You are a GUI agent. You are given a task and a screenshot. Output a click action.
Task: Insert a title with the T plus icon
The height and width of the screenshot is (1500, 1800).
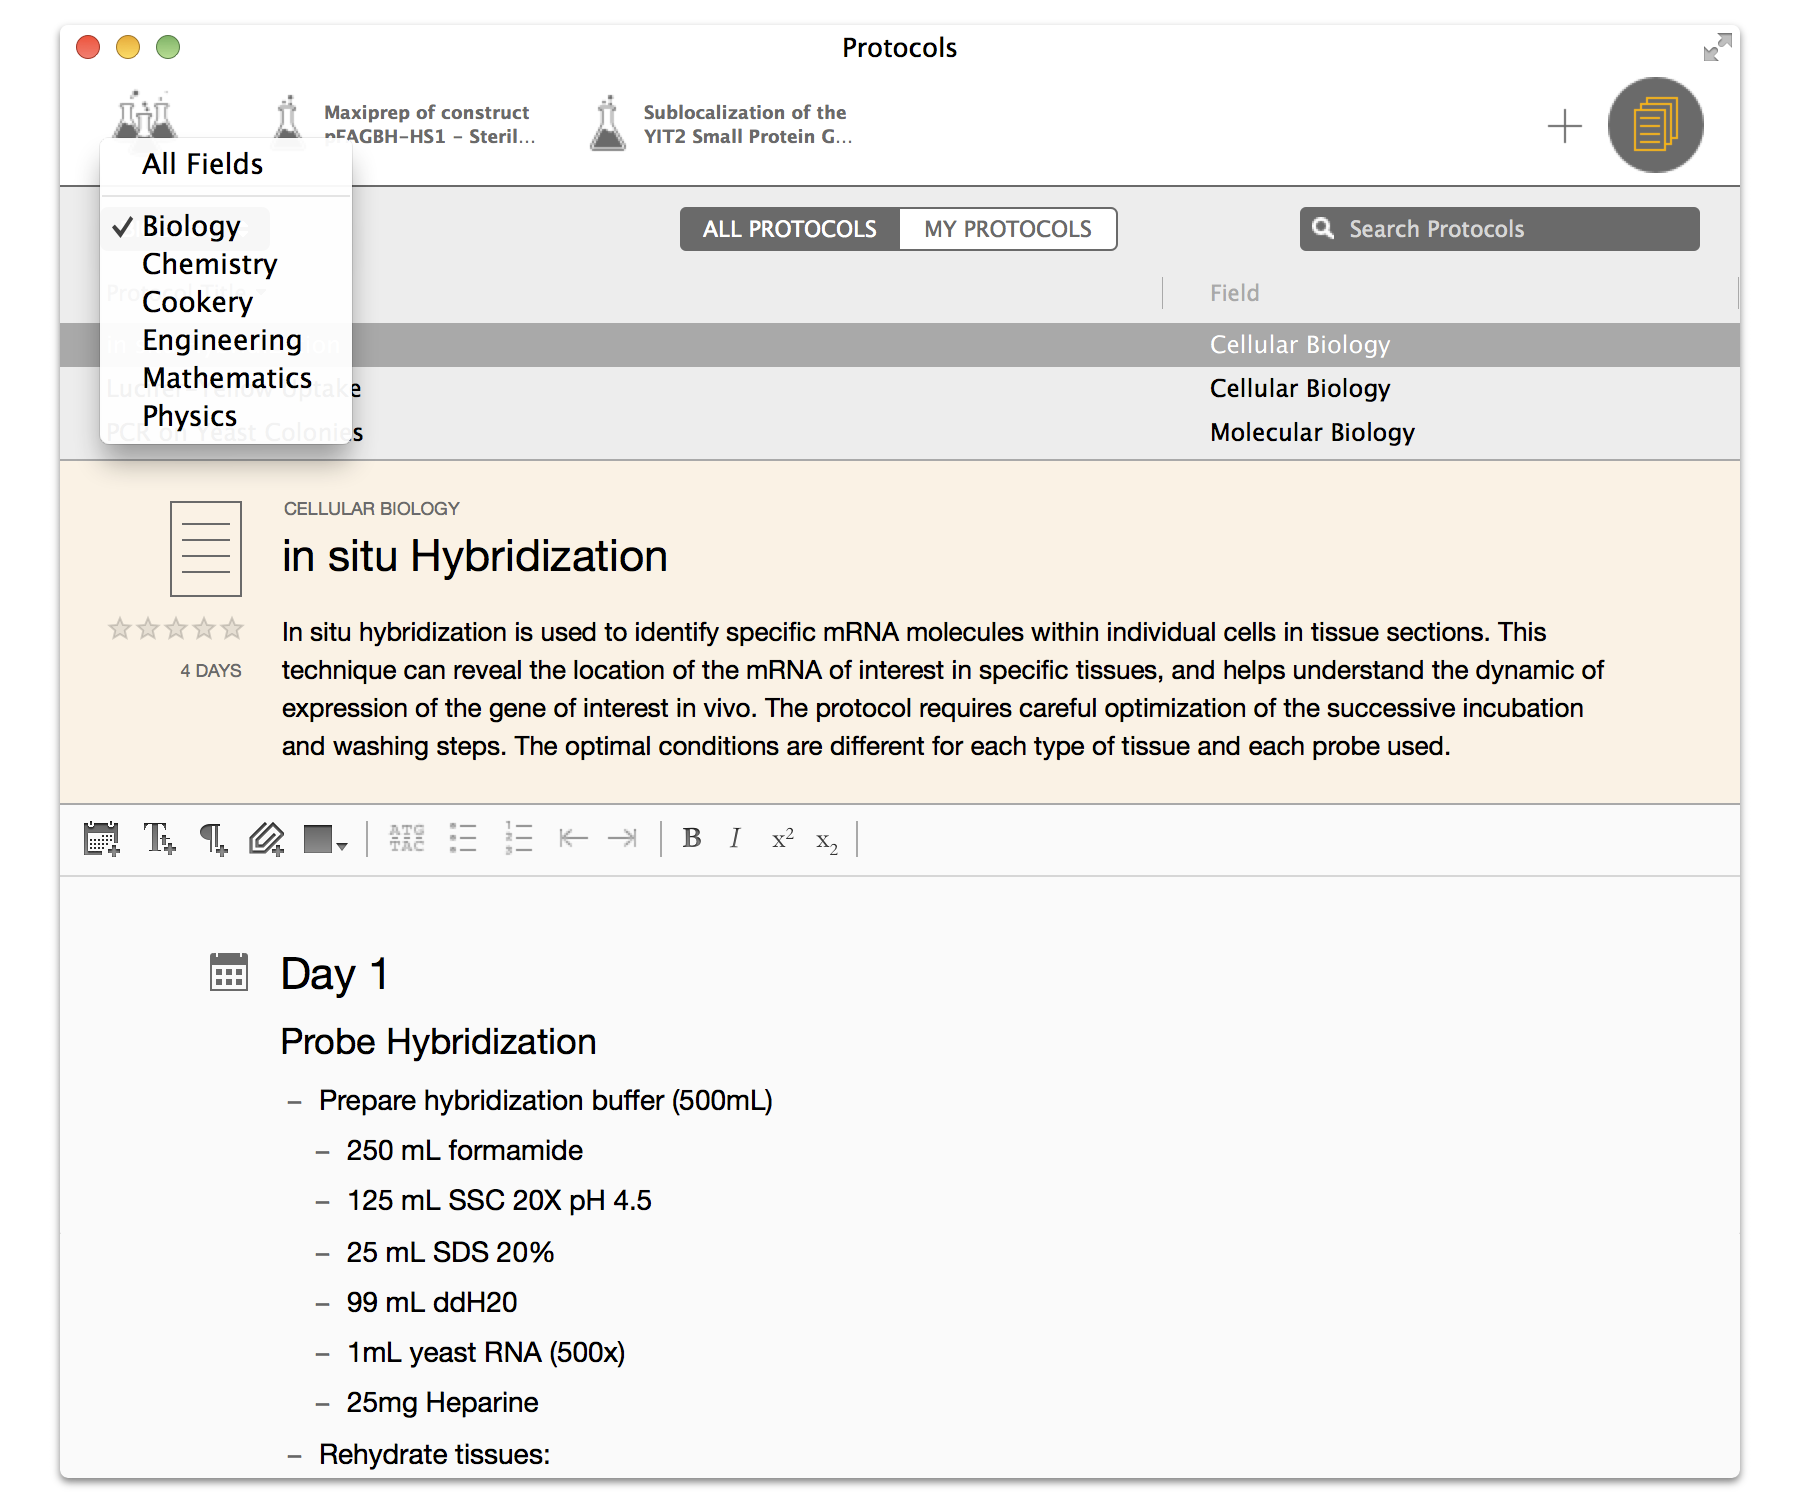coord(159,839)
